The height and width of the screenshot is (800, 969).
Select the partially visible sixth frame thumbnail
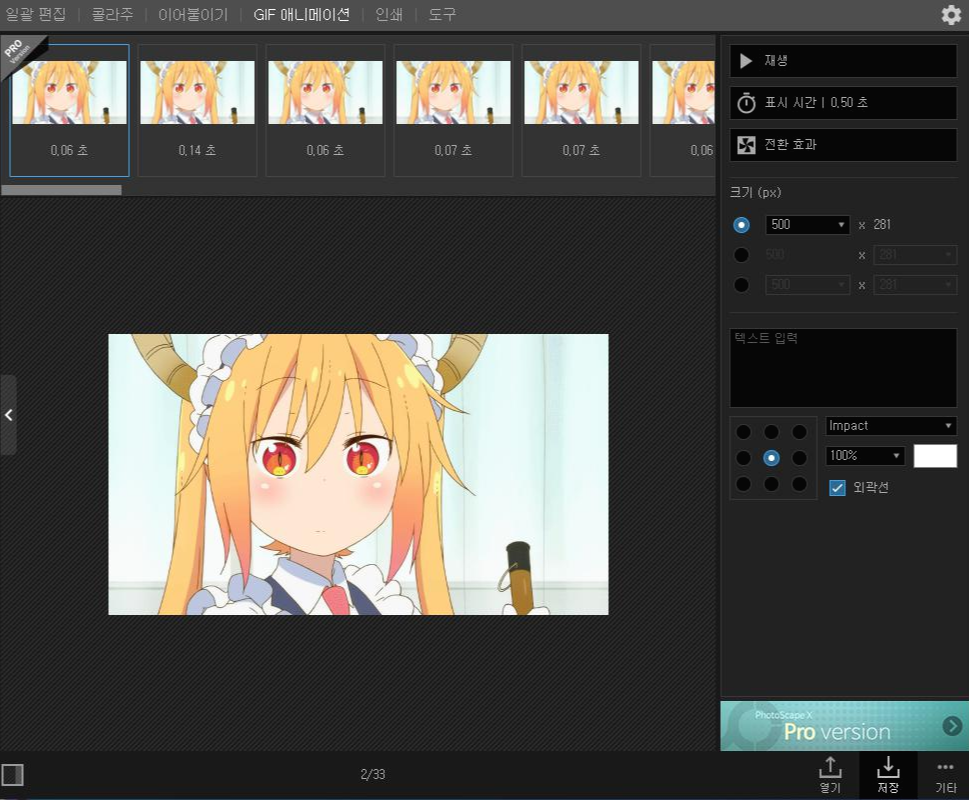tap(682, 110)
